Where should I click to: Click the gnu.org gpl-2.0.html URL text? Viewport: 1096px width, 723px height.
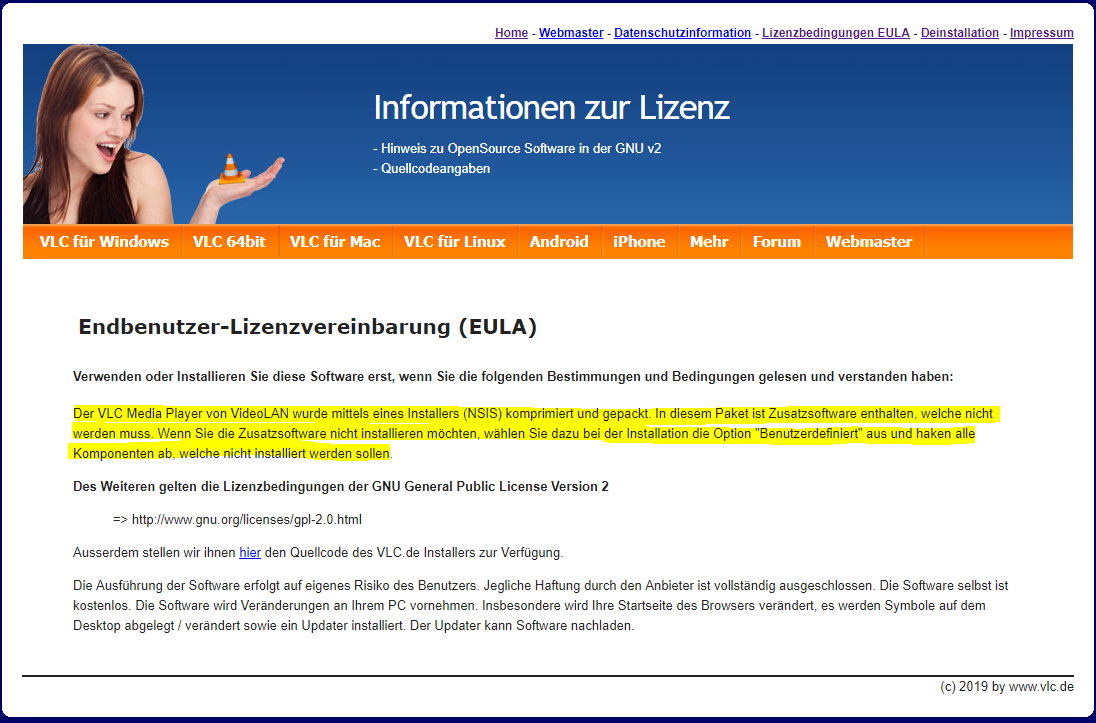[x=247, y=520]
